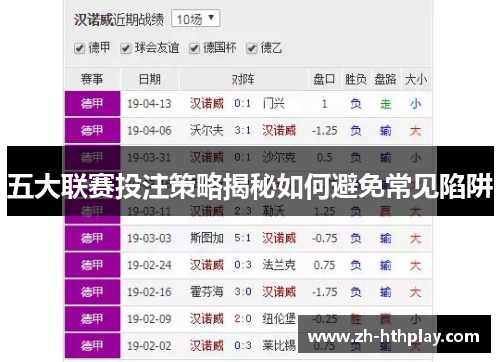Image resolution: width=500 pixels, height=362 pixels.
Task: Toggle the 球会友谊 checkbox
Action: click(126, 48)
